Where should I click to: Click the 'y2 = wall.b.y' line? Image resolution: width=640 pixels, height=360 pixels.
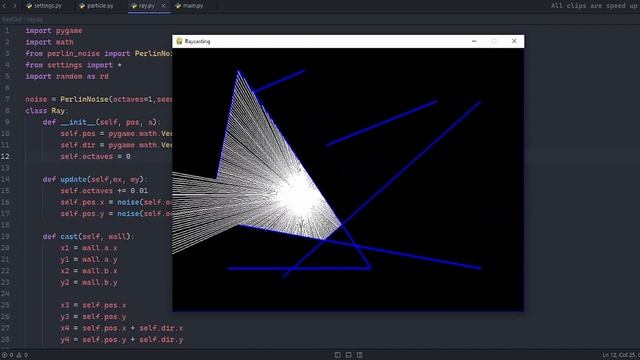tap(89, 282)
